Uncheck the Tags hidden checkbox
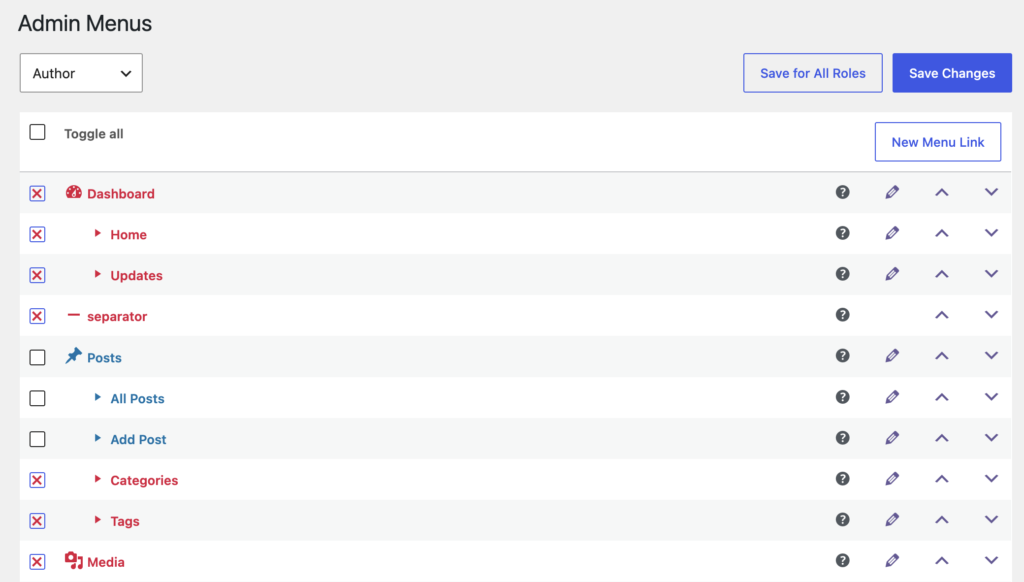 pos(37,521)
